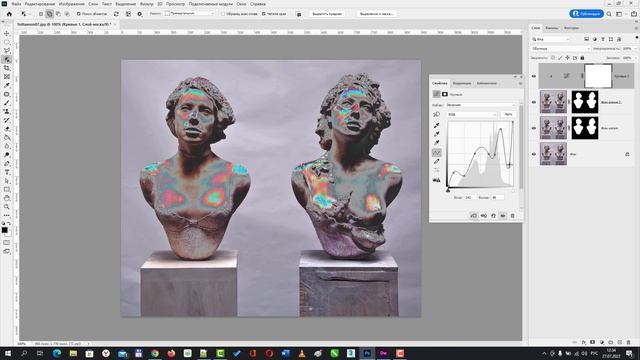640x360 pixels.
Task: Click the adjustment layer filter icon
Action: [x=595, y=39]
